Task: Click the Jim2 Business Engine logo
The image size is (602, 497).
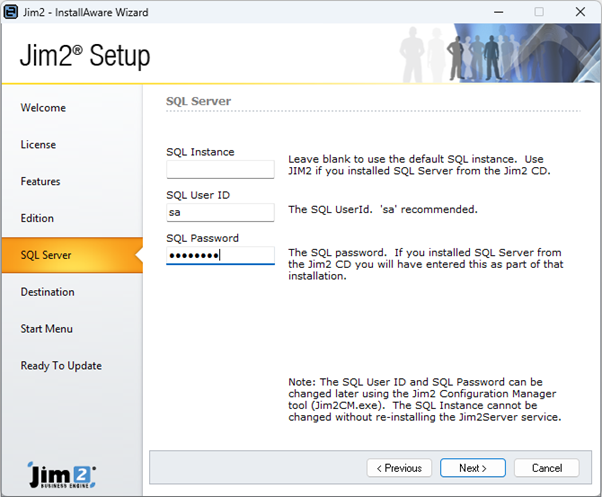Action: pyautogui.click(x=62, y=475)
